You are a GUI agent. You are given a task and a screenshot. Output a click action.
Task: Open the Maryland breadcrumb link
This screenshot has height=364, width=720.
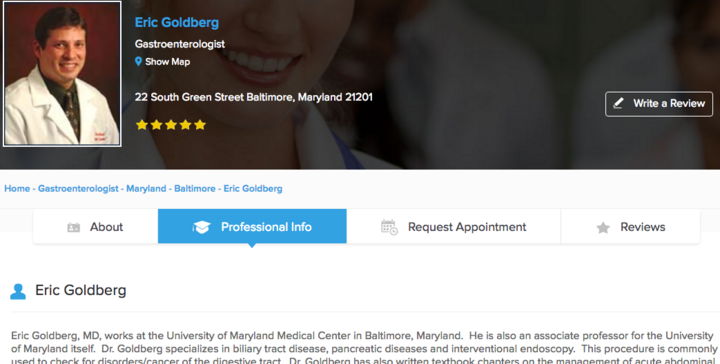tap(146, 189)
